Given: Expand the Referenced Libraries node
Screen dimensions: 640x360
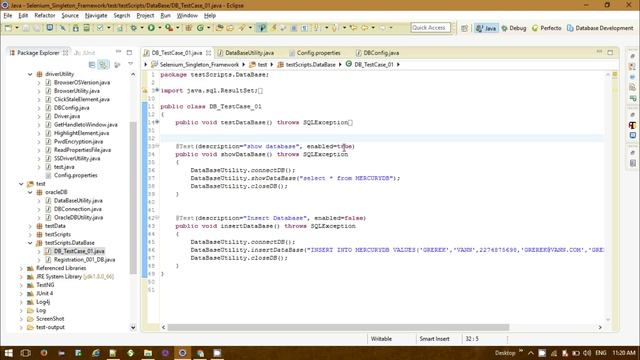Looking at the screenshot, I should tap(21, 268).
